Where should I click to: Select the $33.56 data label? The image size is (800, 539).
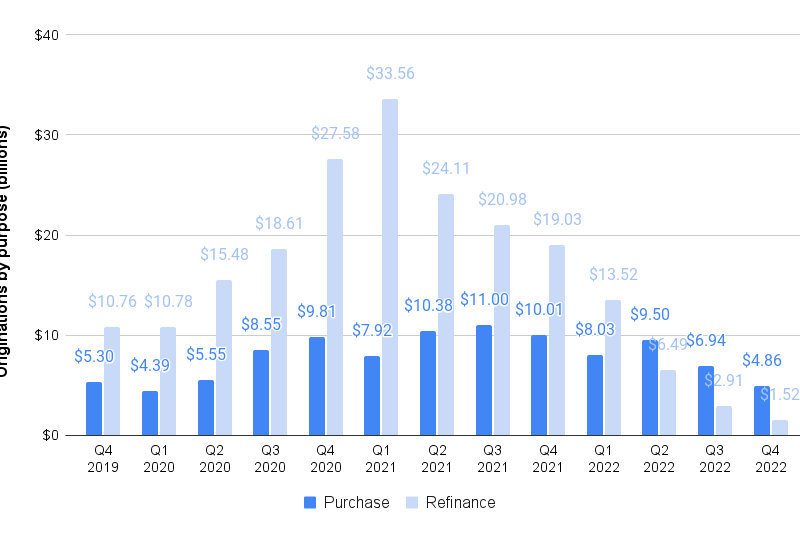tap(390, 73)
